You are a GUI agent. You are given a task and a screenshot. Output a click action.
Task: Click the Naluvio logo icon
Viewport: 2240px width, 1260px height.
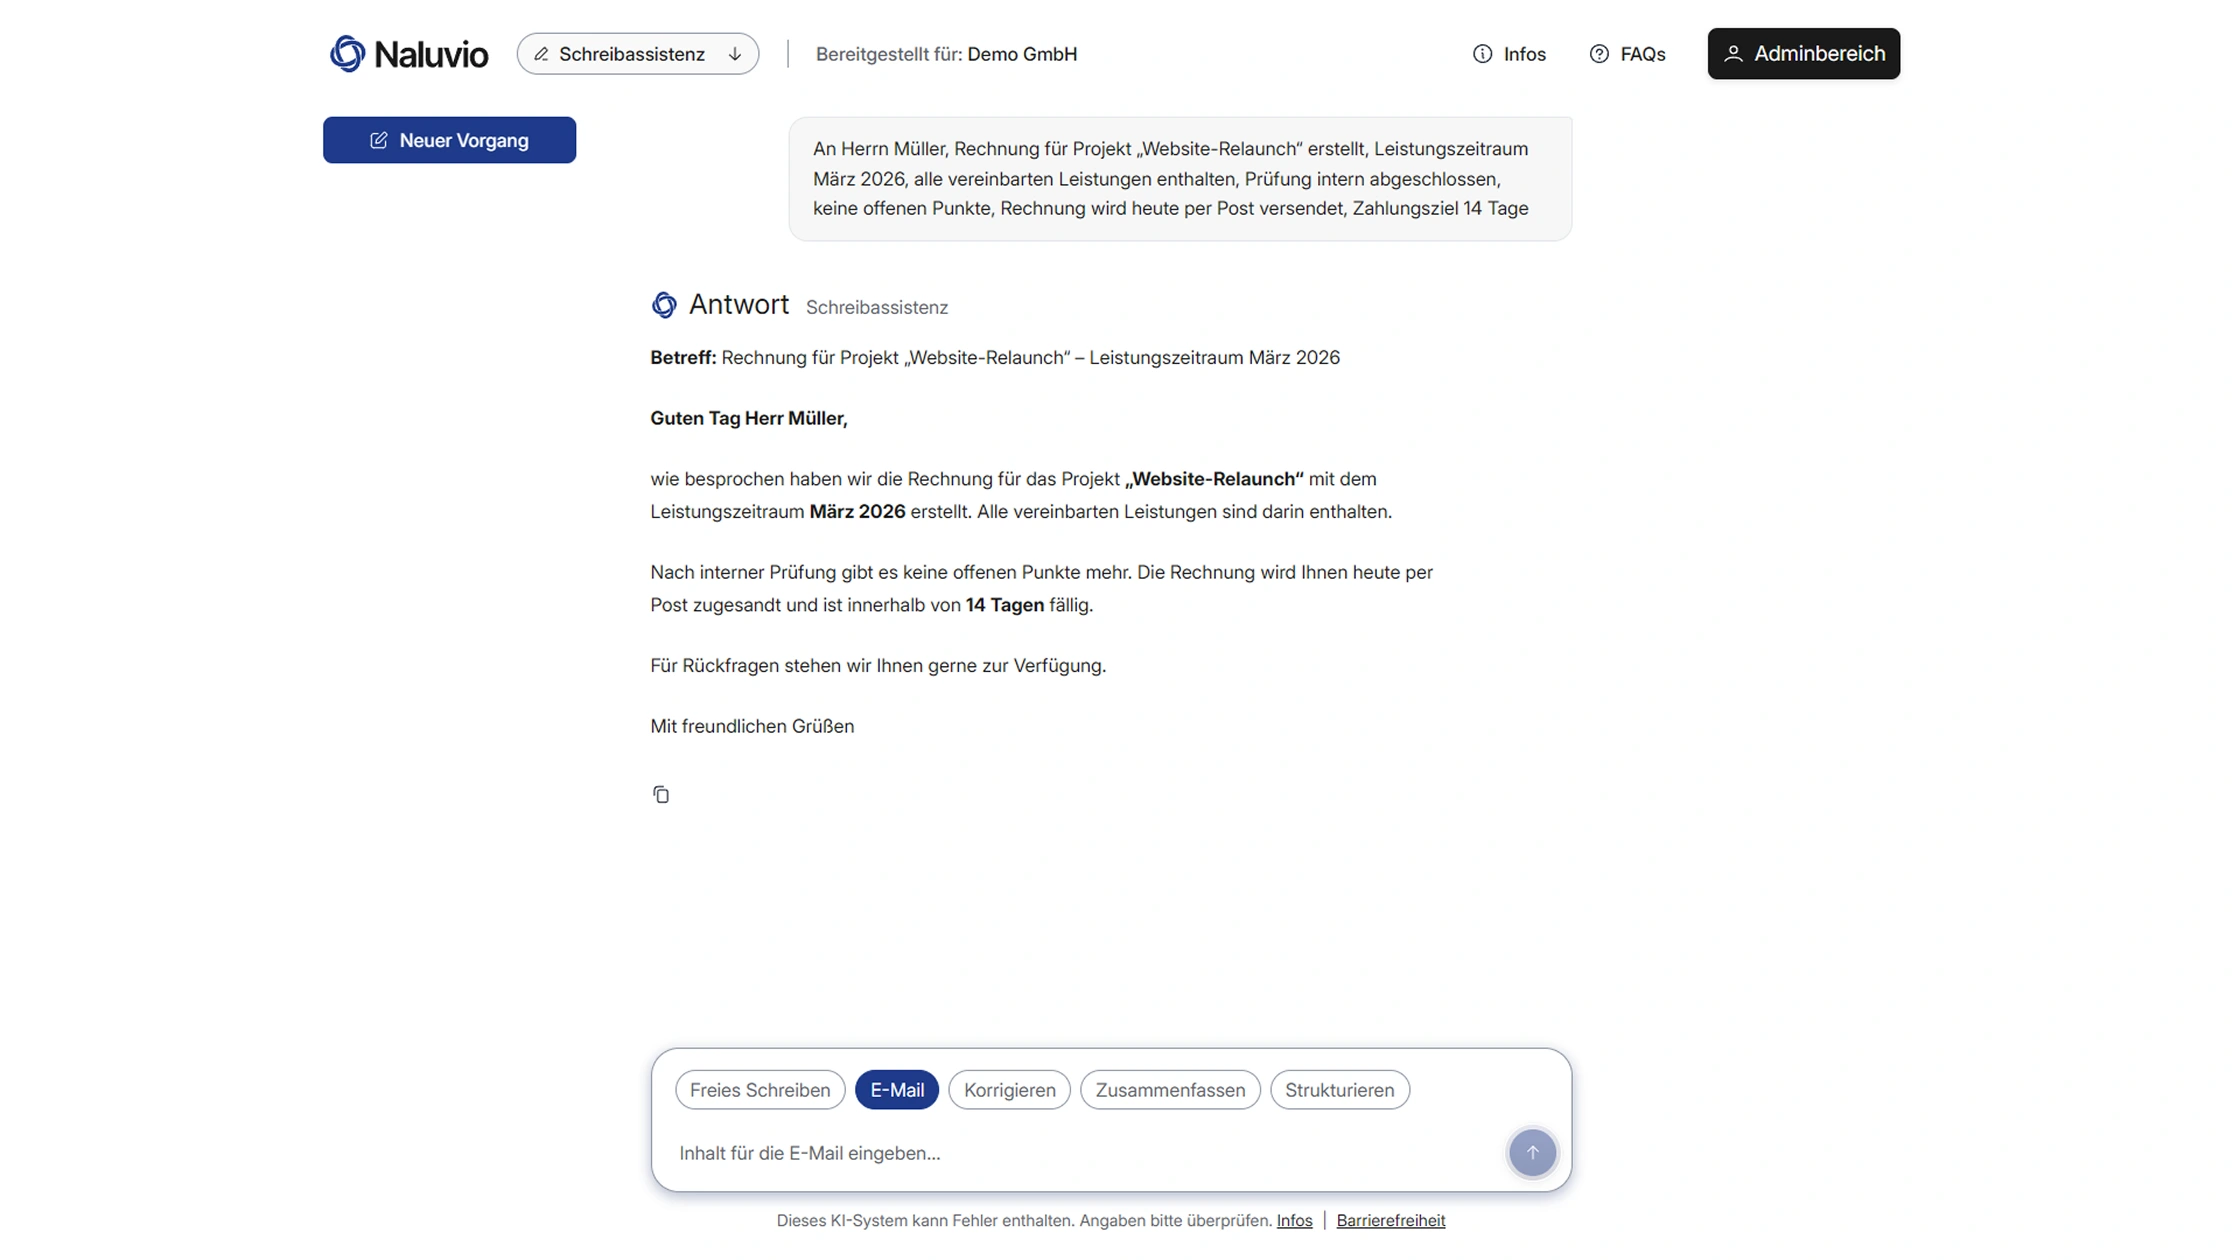(x=347, y=54)
